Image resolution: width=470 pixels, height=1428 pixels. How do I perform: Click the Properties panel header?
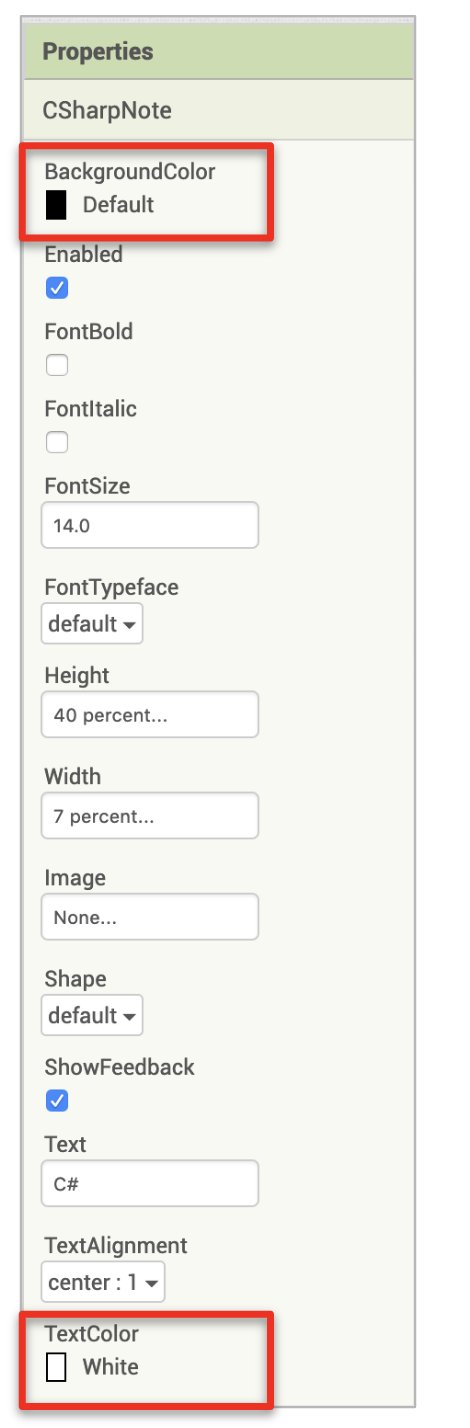point(218,51)
